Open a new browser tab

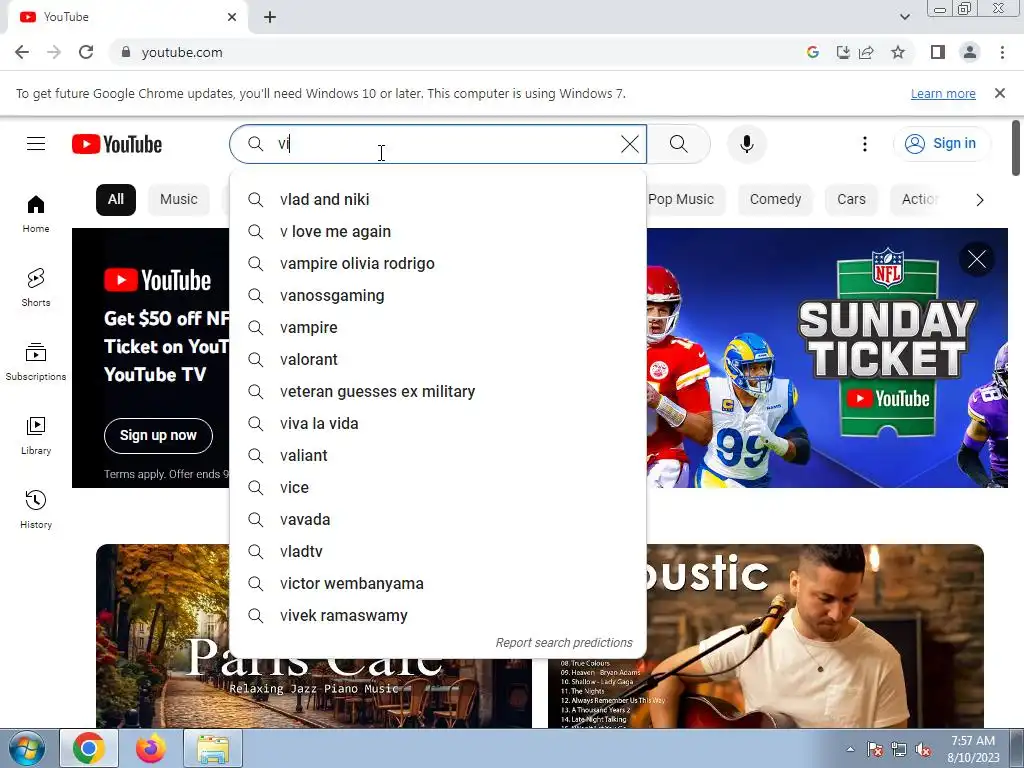pos(270,17)
